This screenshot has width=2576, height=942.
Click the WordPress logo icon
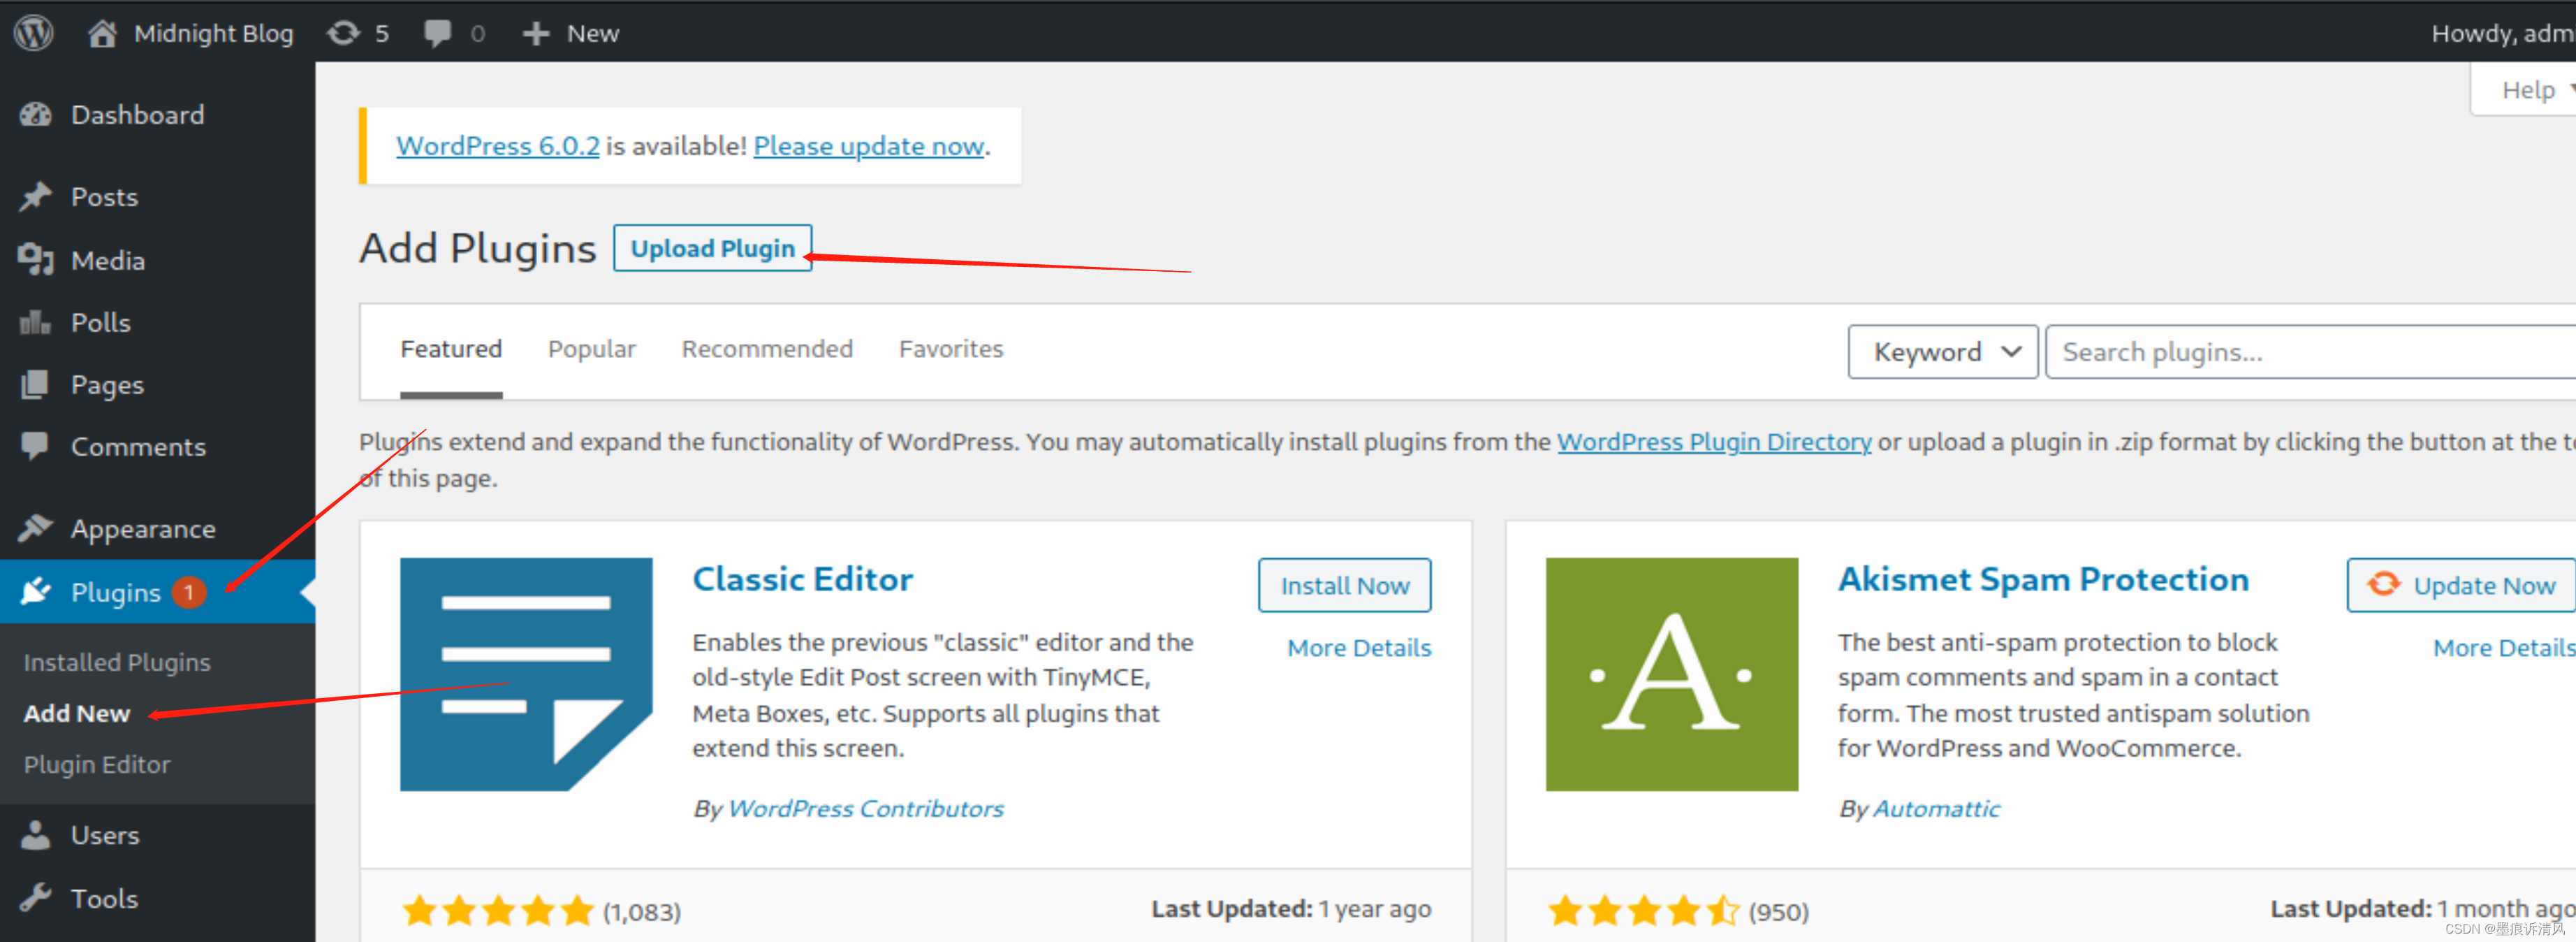pos(34,33)
